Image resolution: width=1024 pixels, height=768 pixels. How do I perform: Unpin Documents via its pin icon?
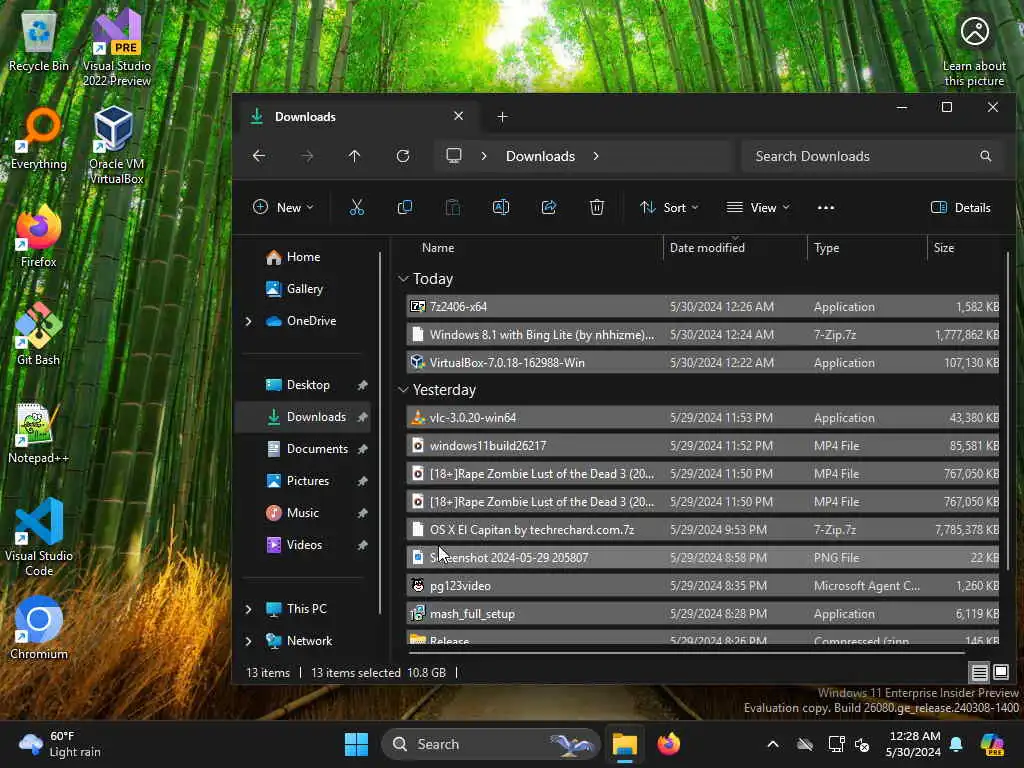(362, 449)
